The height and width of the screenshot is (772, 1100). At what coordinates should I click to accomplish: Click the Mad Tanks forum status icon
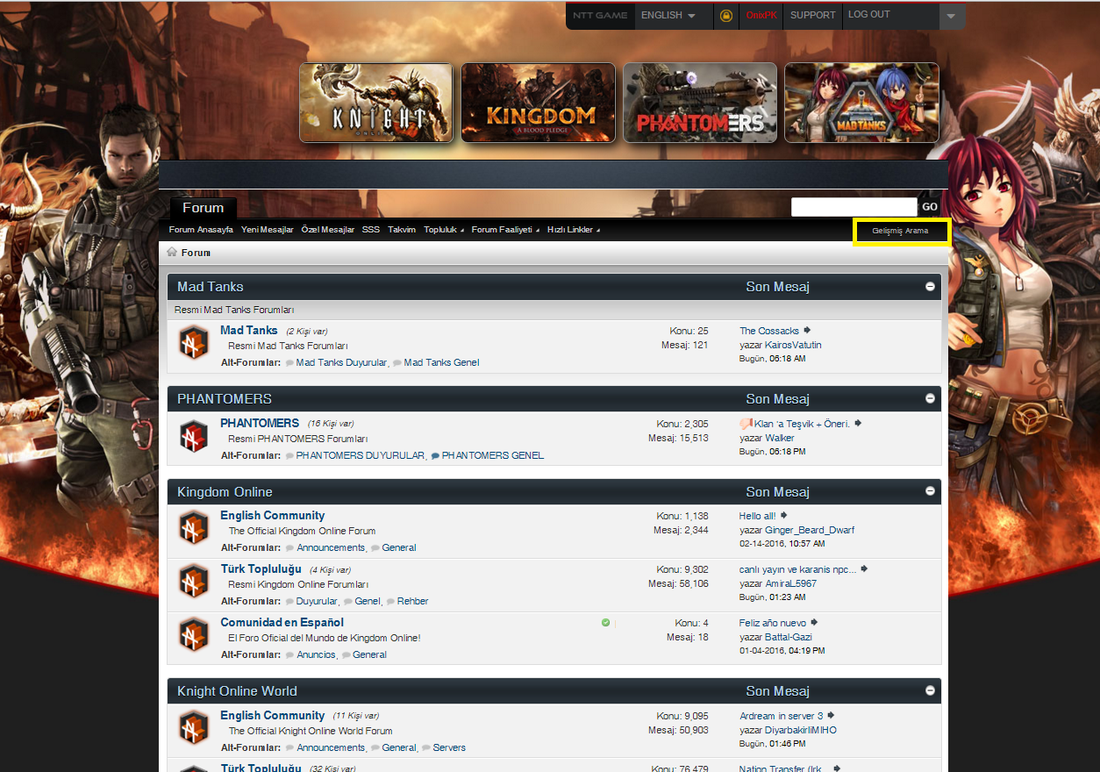point(194,343)
